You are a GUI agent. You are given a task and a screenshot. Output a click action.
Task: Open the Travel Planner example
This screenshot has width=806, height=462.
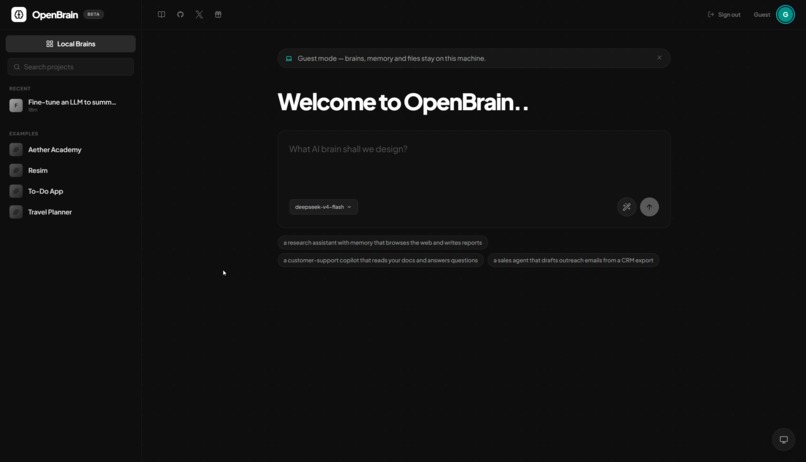click(70, 212)
